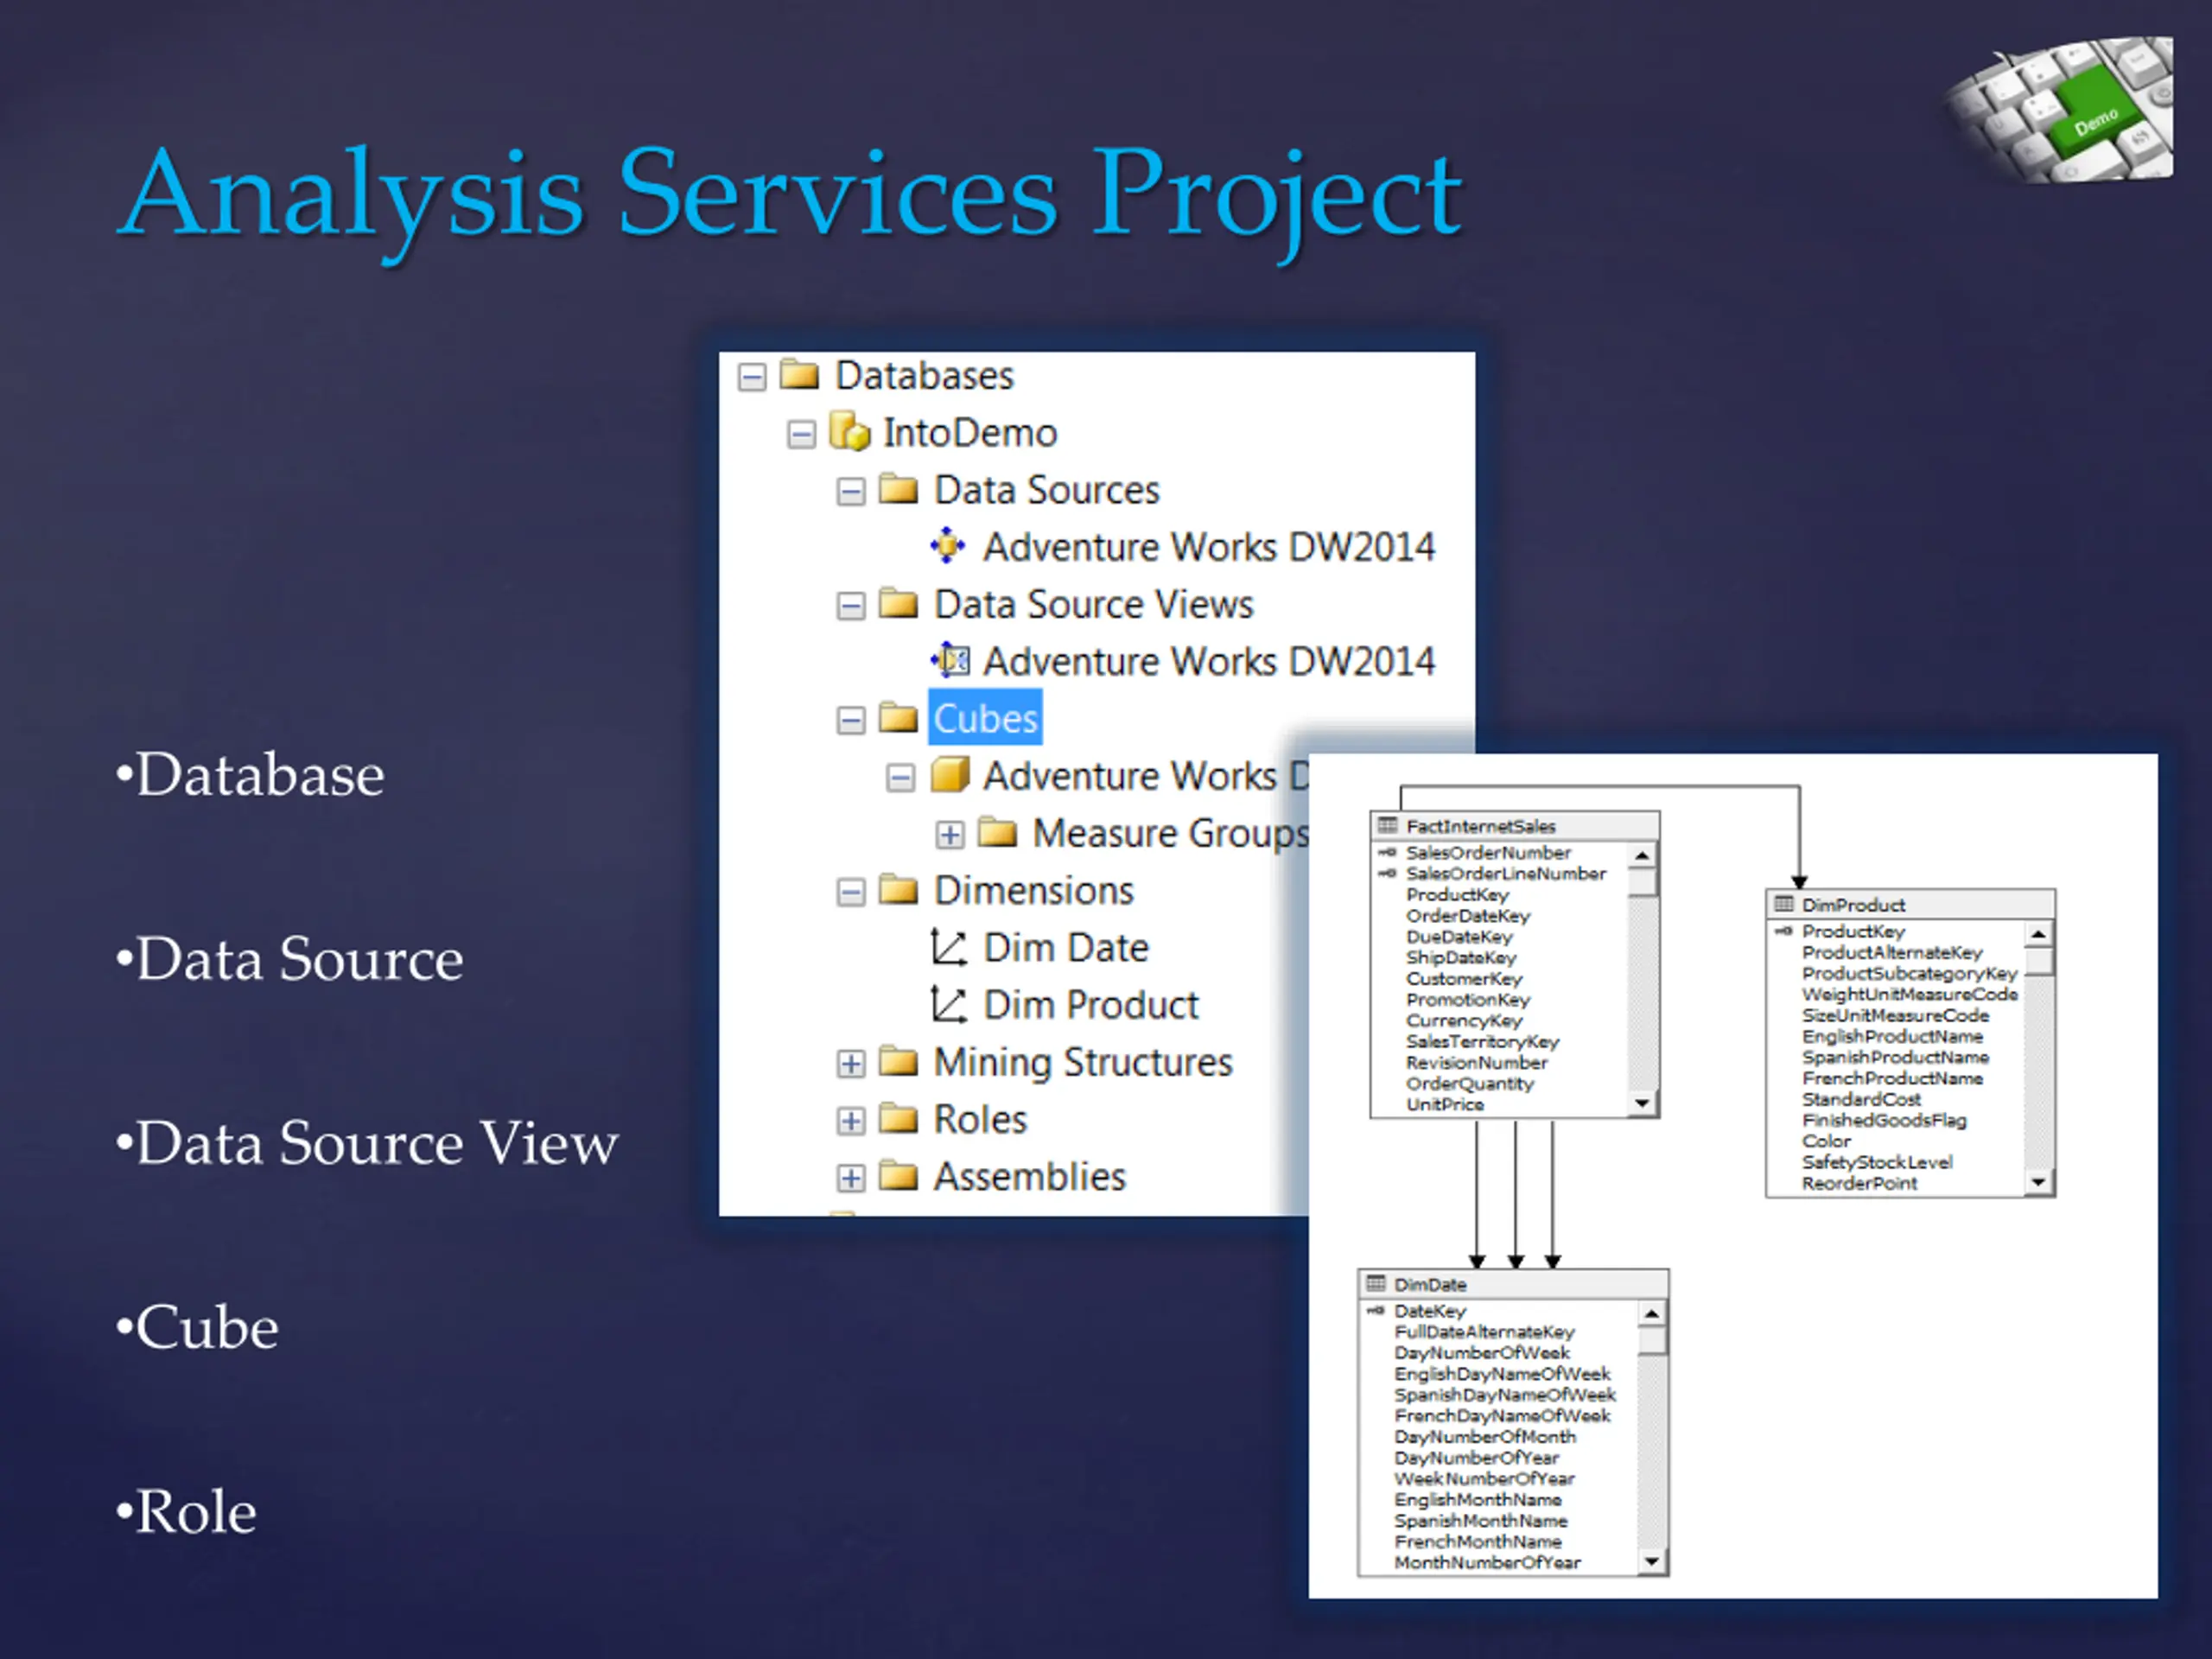The image size is (2212, 1659).
Task: Click the Mining Structures folder icon
Action: click(898, 1061)
